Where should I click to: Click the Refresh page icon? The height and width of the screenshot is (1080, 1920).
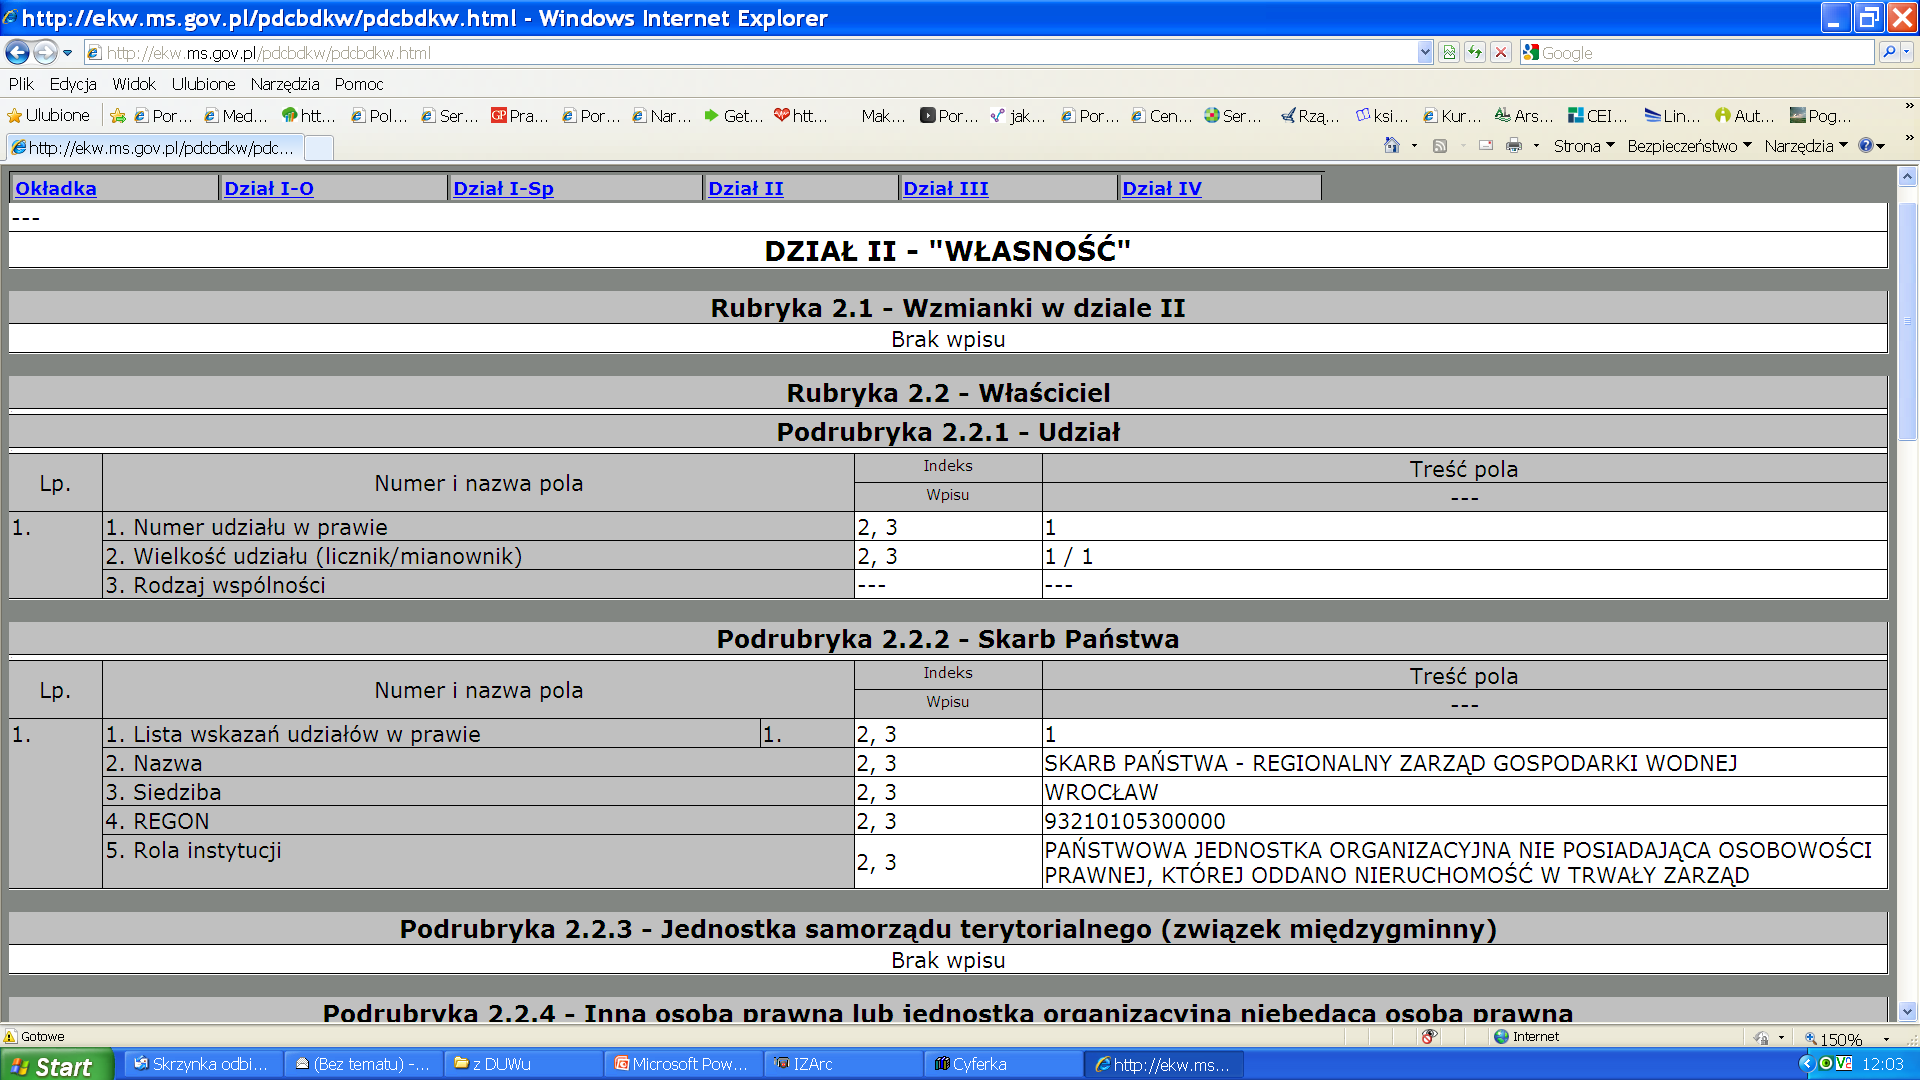tap(1475, 53)
